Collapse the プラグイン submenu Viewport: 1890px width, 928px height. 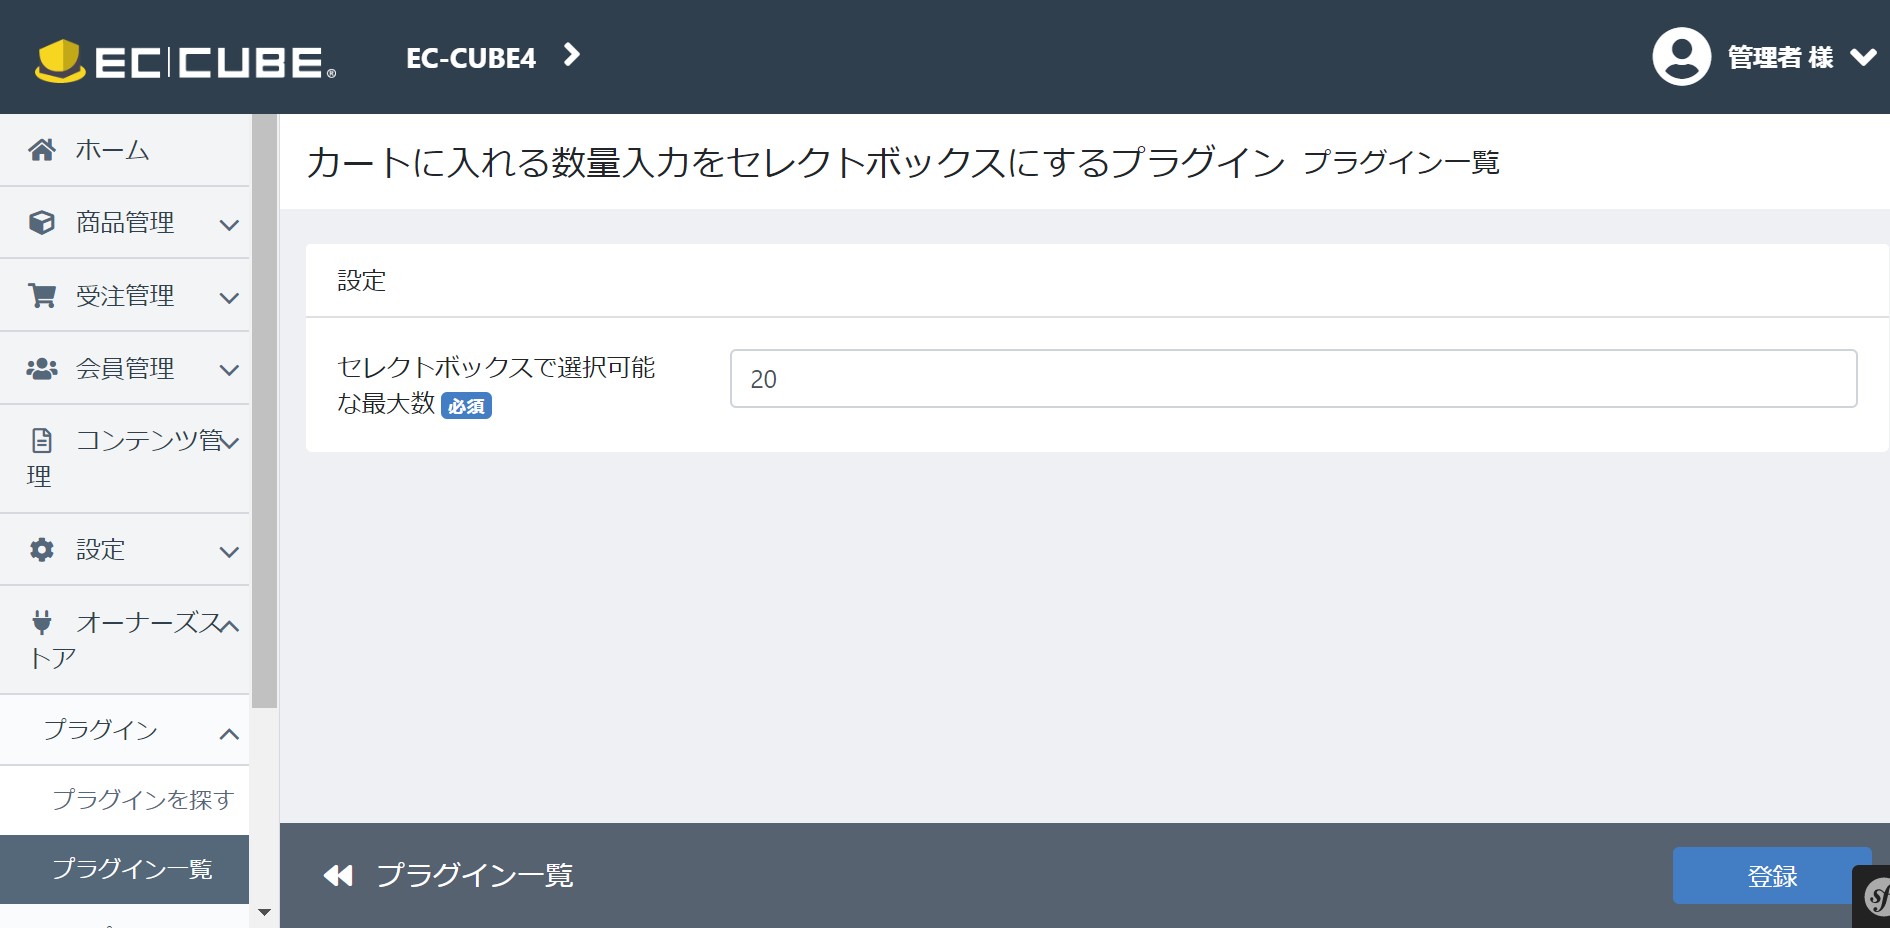[x=229, y=734]
